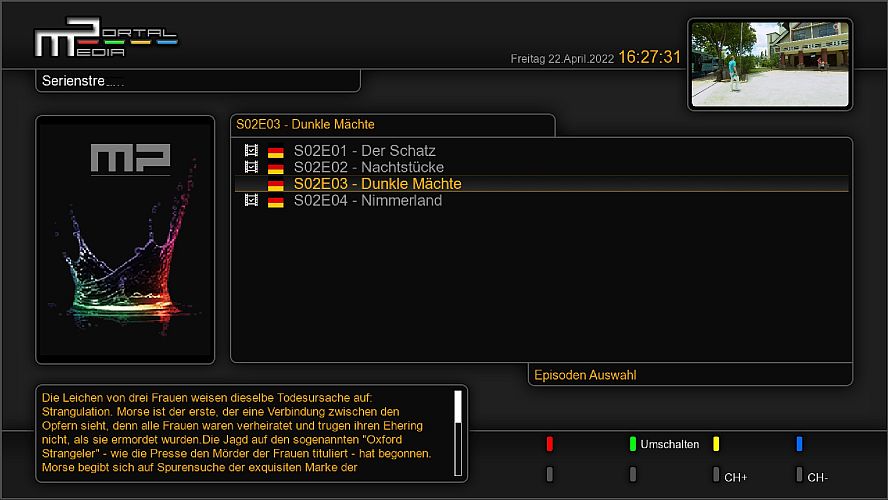Select episode S02E01 - Der Schatz
The height and width of the screenshot is (500, 888).
point(364,150)
